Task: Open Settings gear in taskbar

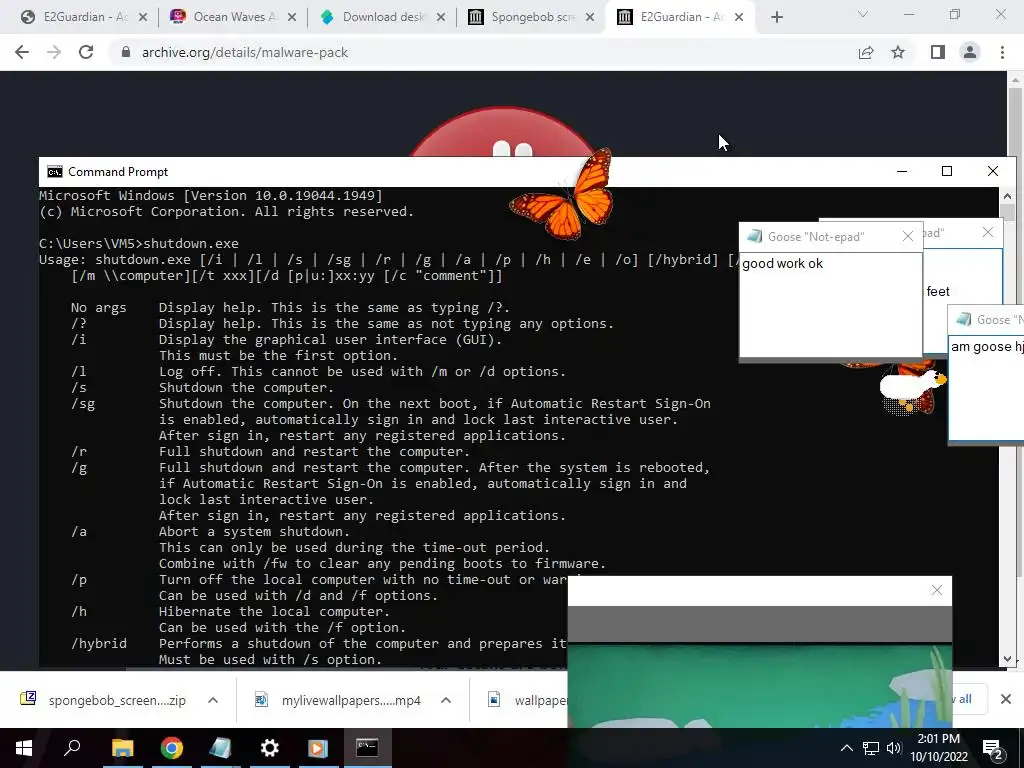Action: (269, 748)
